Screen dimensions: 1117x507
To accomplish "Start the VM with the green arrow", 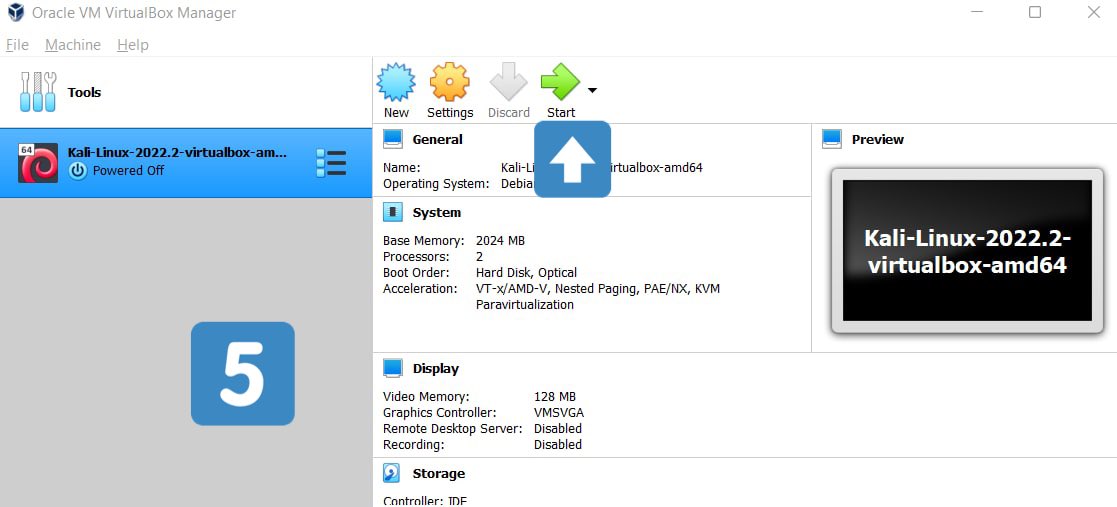I will tap(561, 82).
